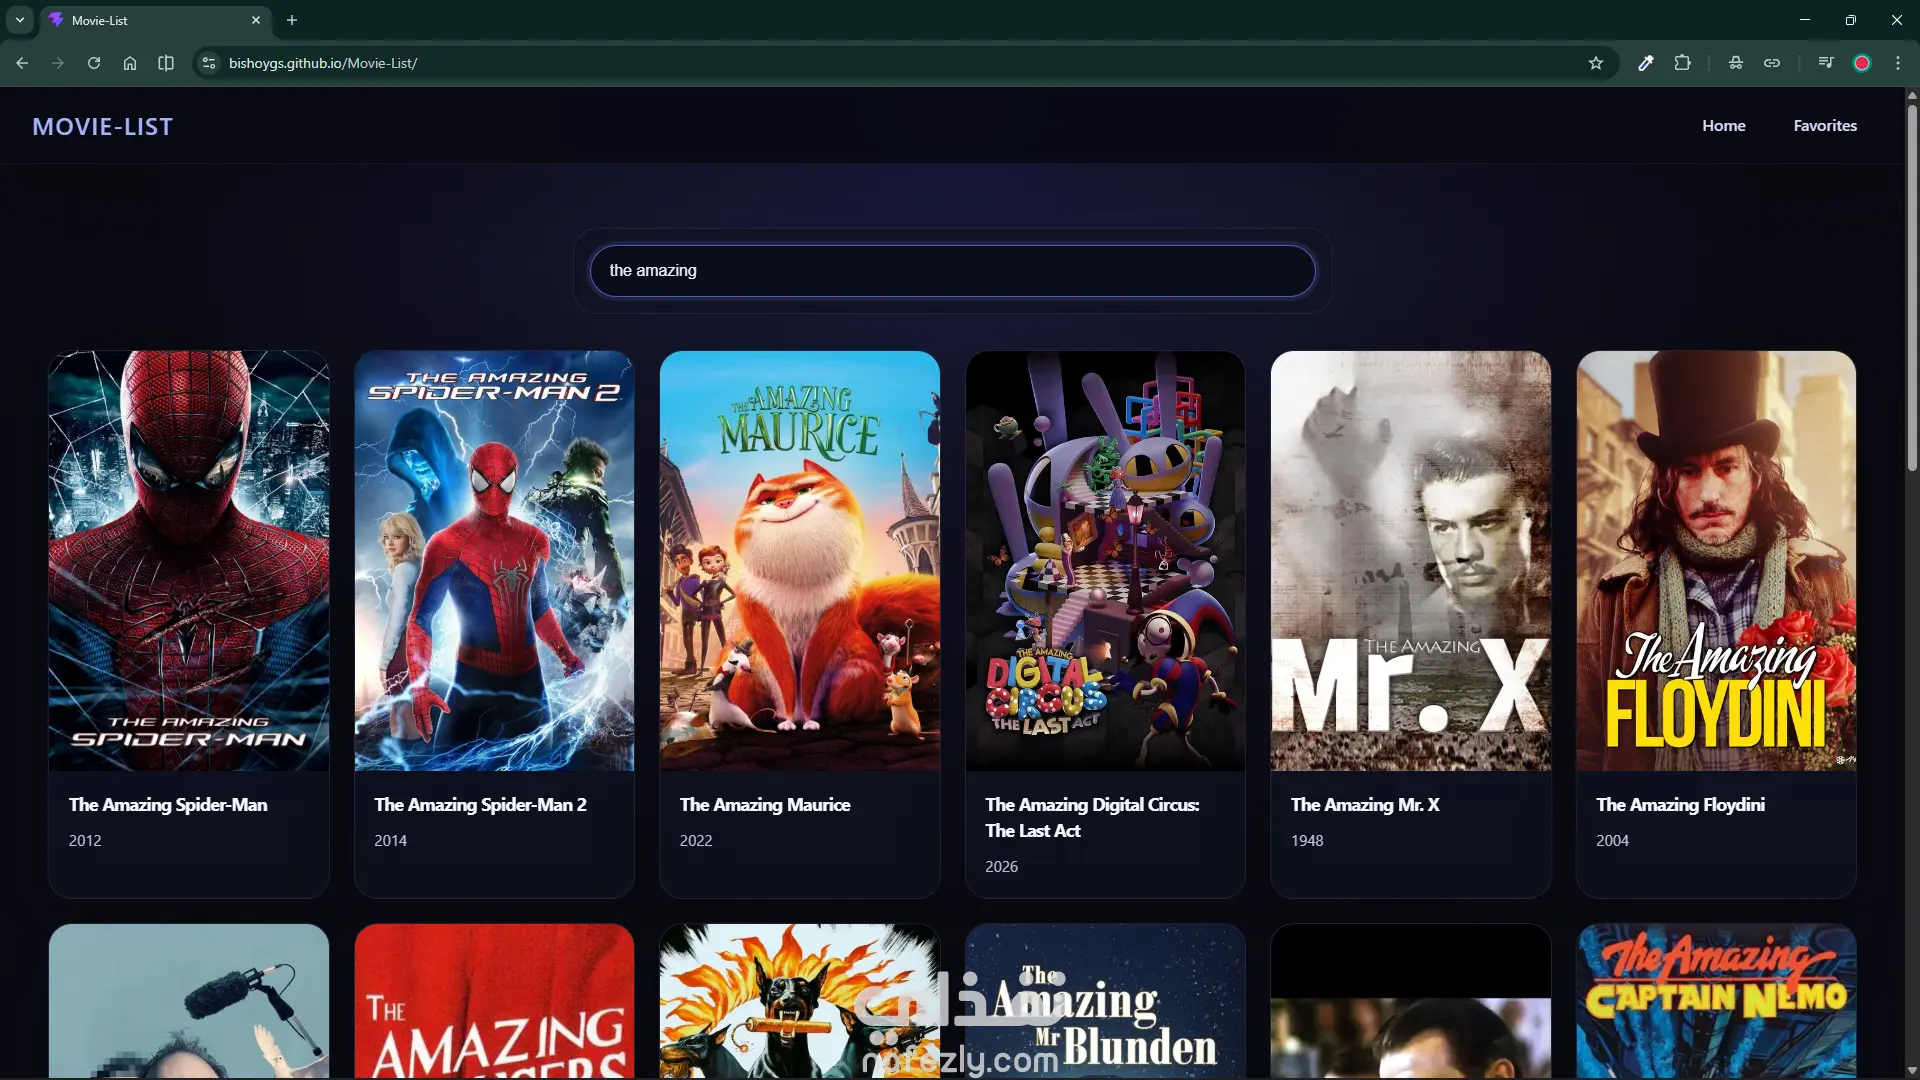
Task: Click the MOVIE-LIST logo
Action: point(102,127)
